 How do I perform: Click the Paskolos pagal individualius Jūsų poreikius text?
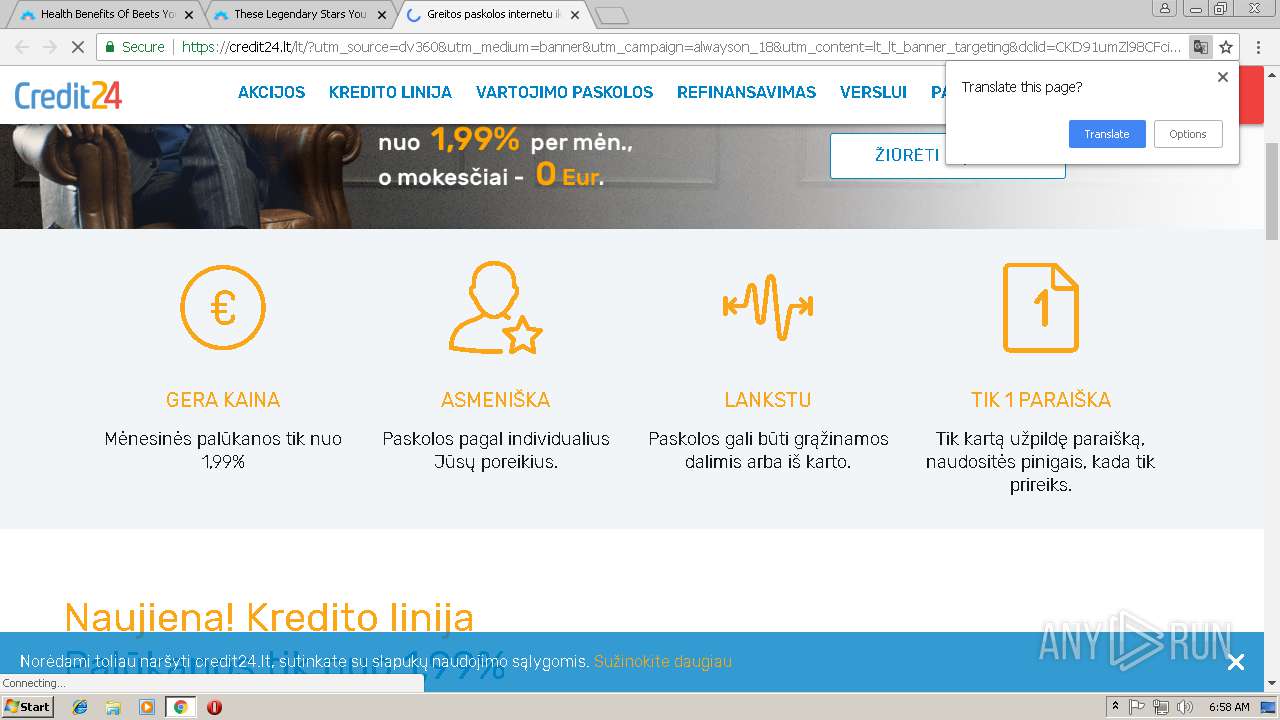496,450
